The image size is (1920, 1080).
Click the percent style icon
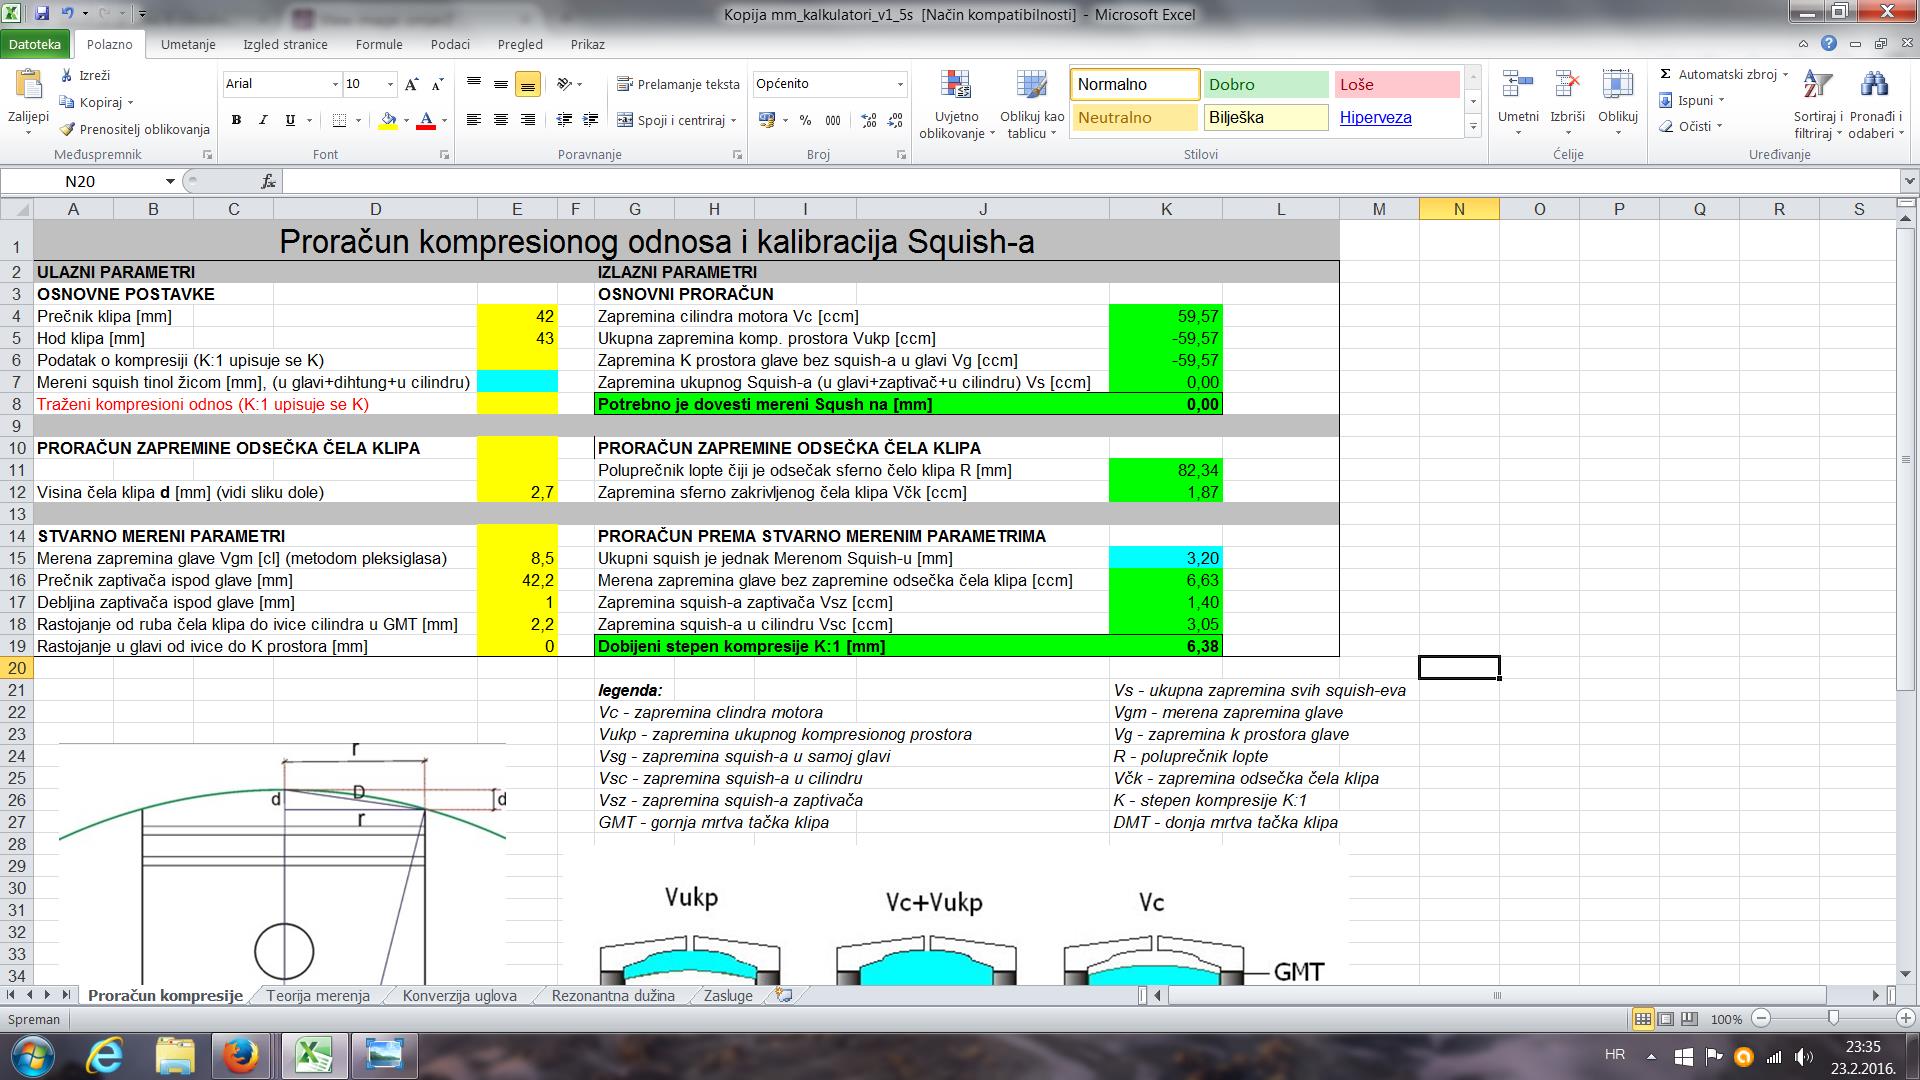806,120
